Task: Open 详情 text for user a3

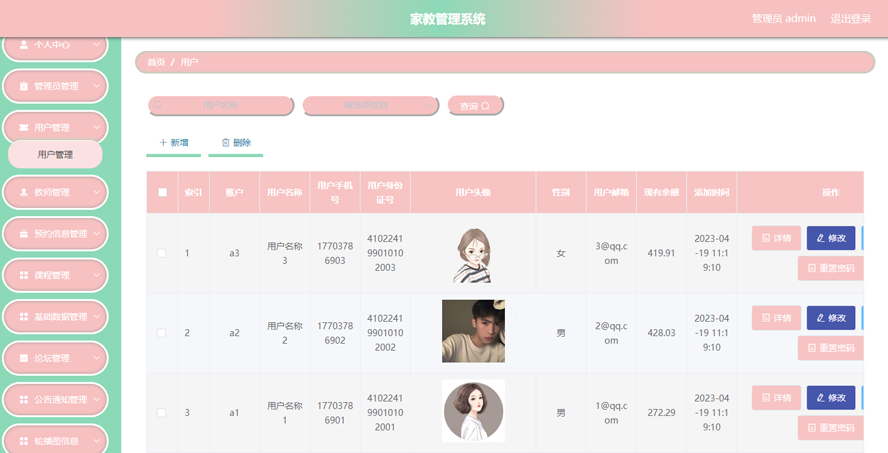Action: (782, 238)
